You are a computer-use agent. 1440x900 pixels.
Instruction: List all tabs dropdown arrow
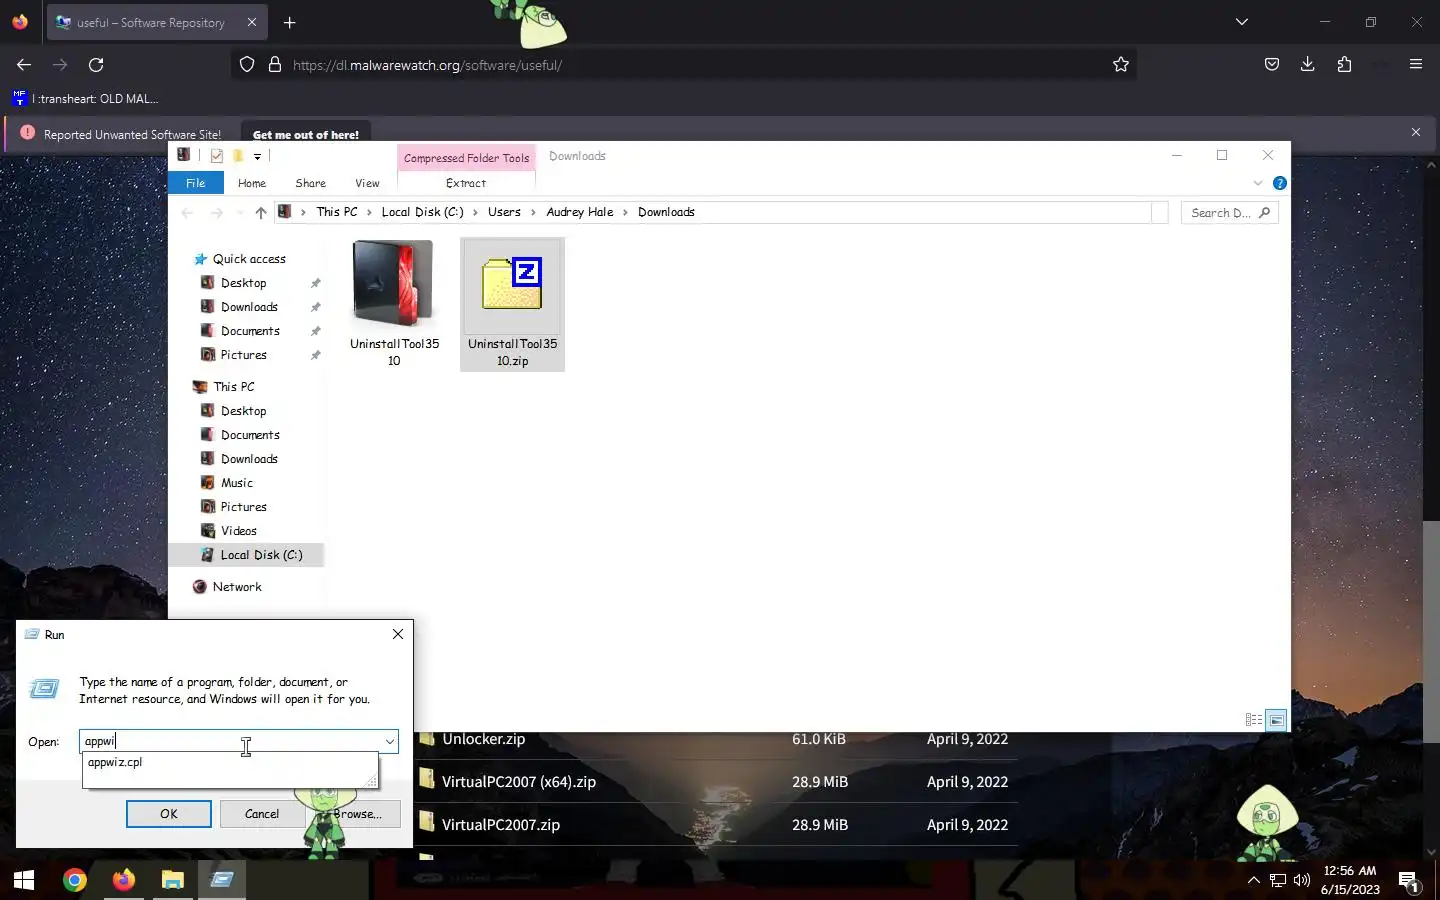coord(1242,22)
